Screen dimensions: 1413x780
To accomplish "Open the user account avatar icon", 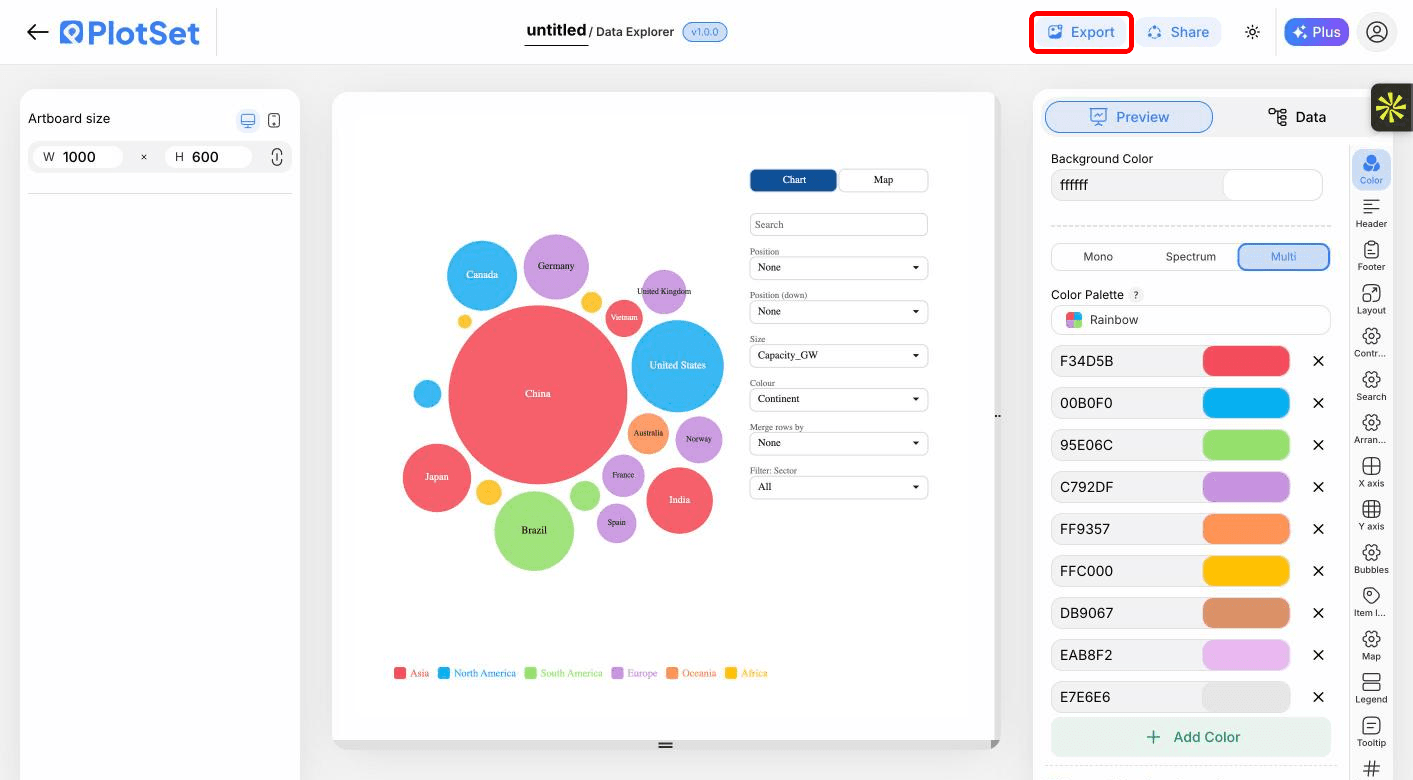I will tap(1377, 32).
